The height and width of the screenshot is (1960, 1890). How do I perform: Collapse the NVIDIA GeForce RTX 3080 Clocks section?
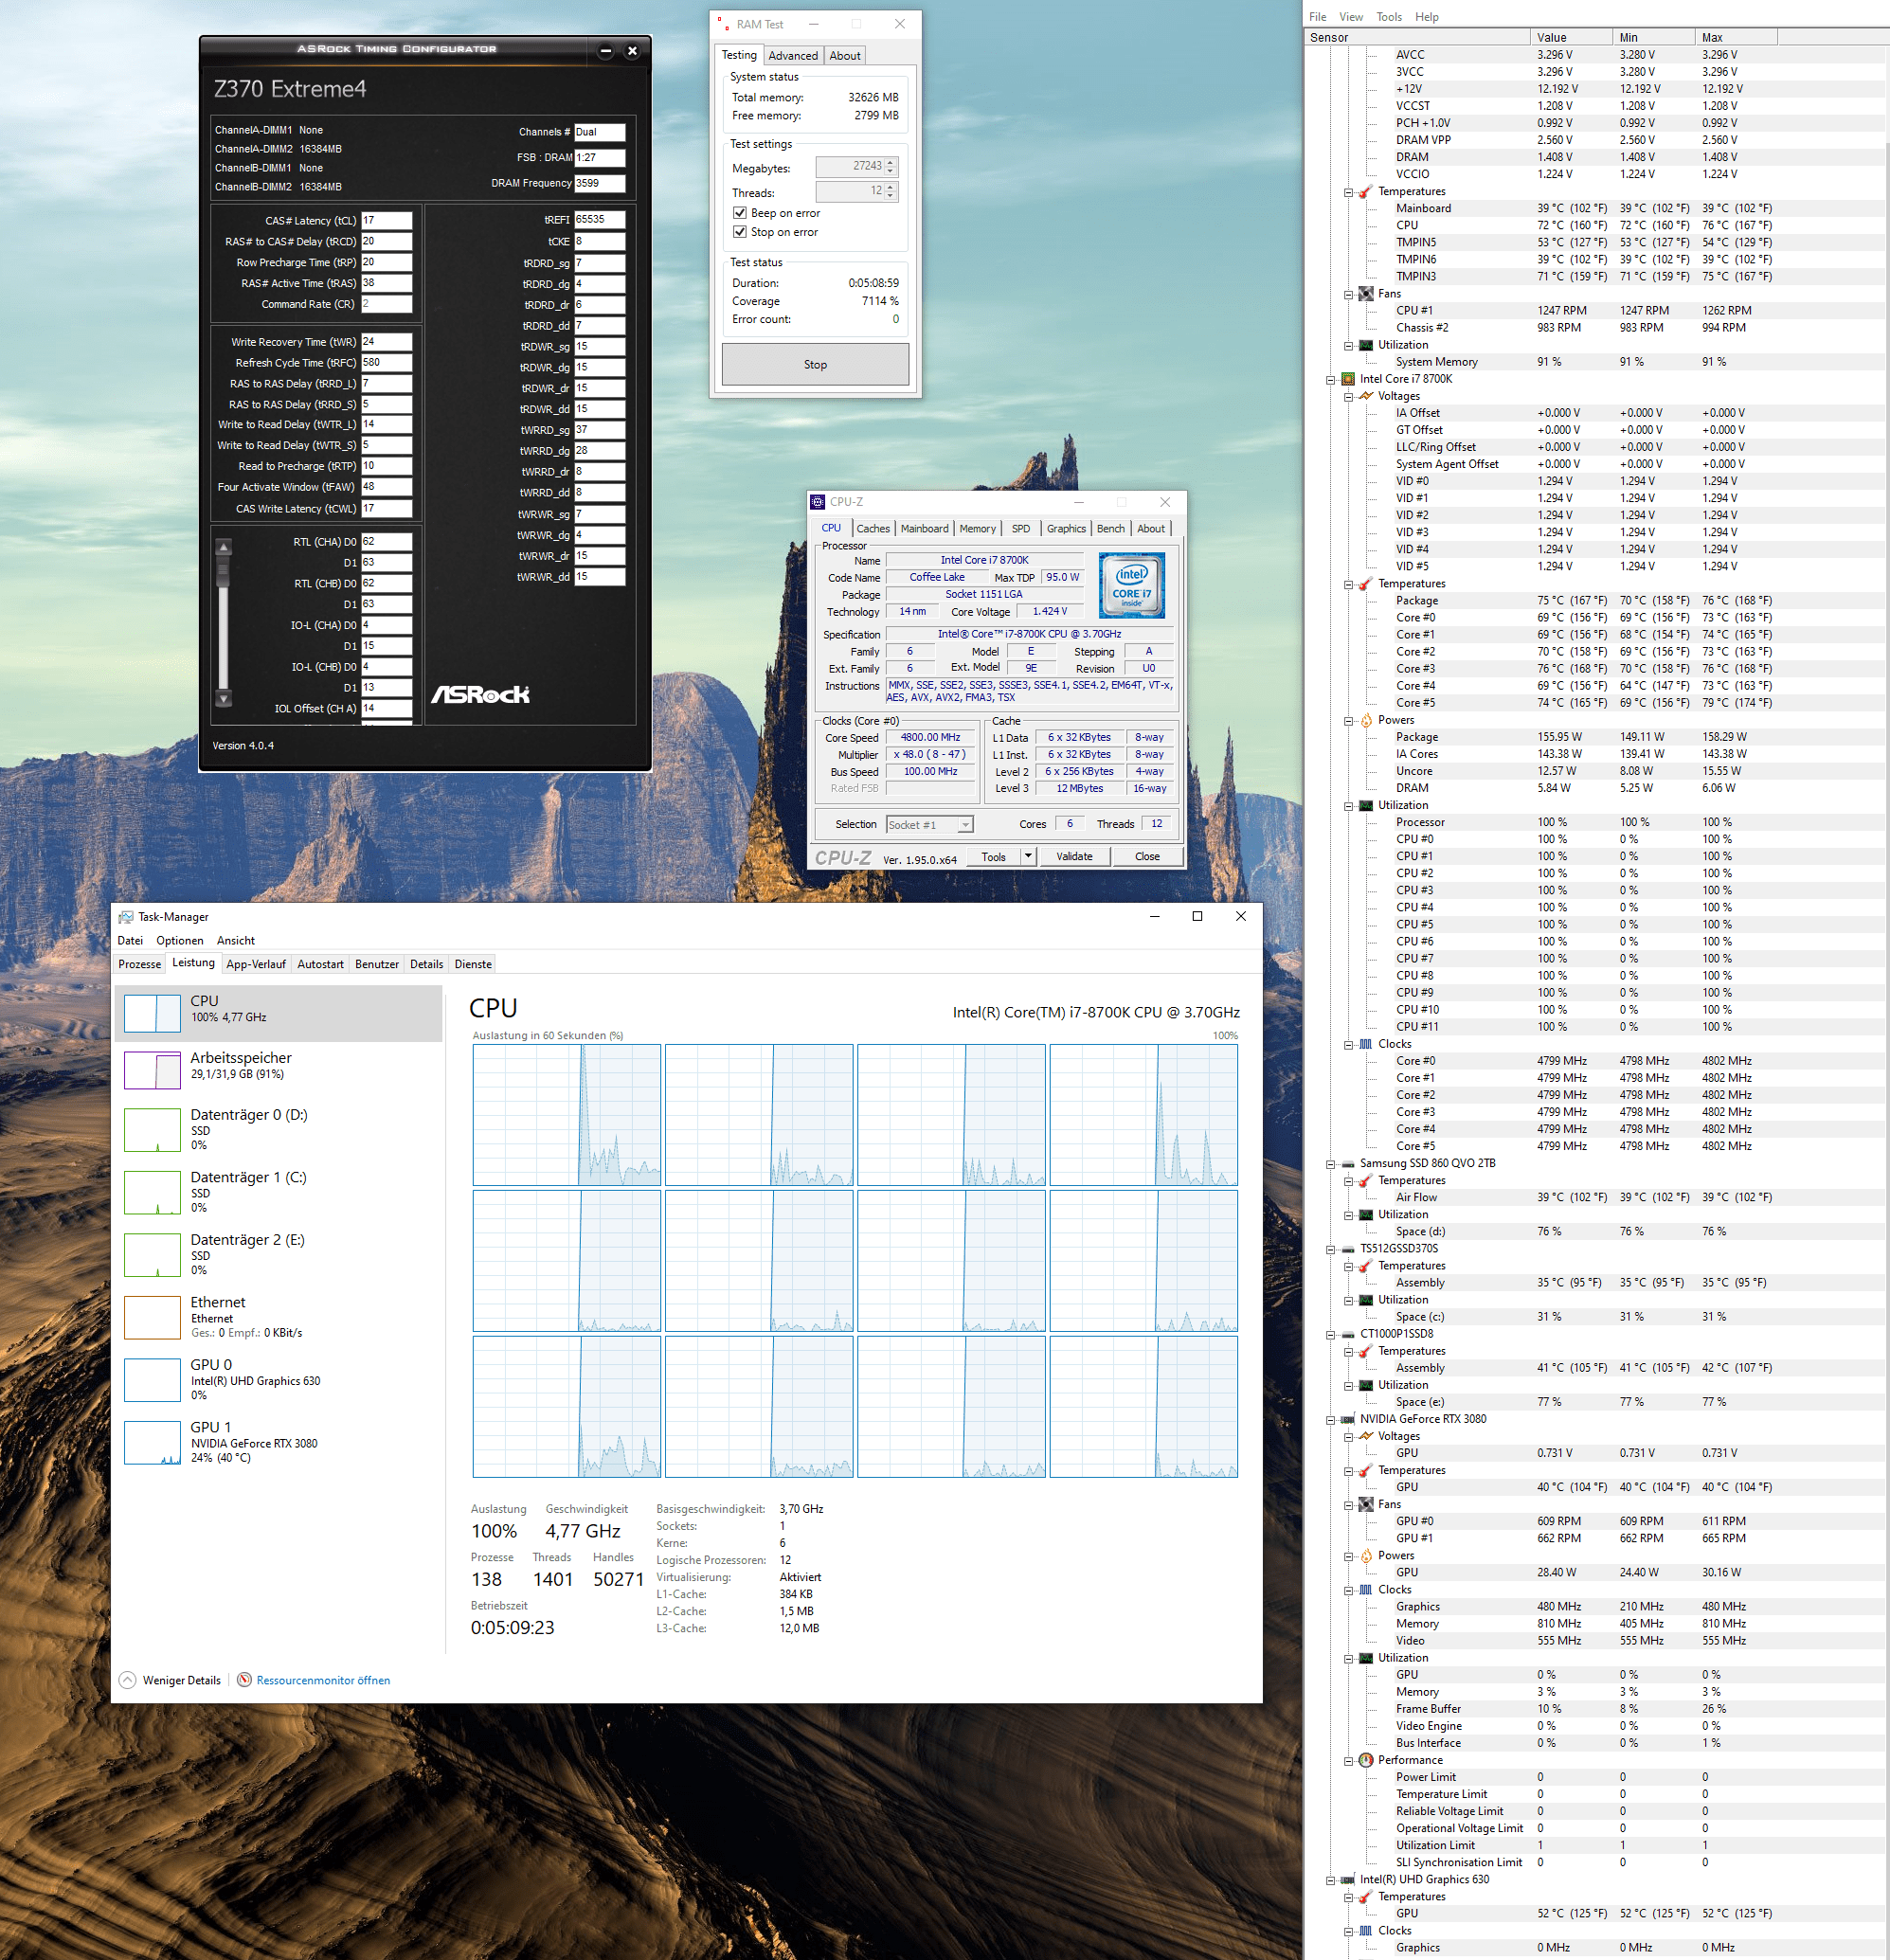1349,1590
